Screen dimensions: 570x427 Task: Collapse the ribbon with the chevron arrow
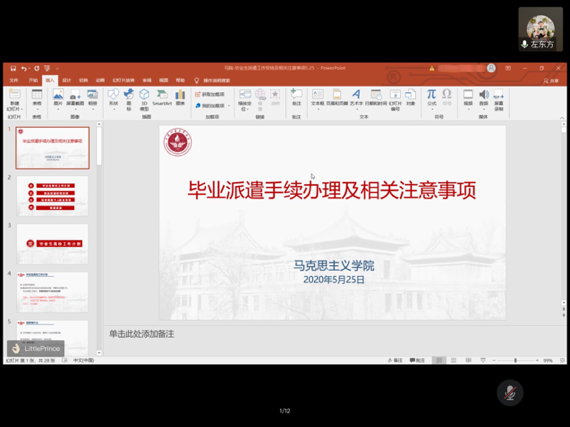tap(562, 118)
